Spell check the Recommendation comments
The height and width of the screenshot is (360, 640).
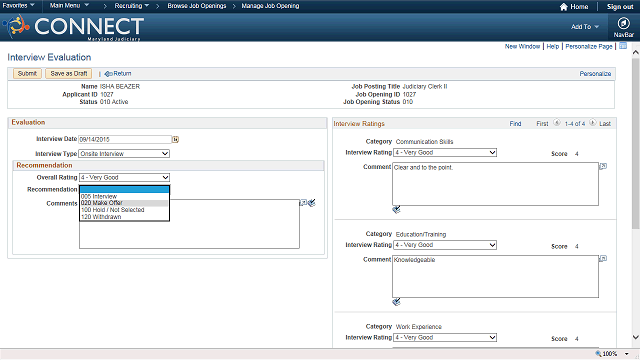point(312,203)
